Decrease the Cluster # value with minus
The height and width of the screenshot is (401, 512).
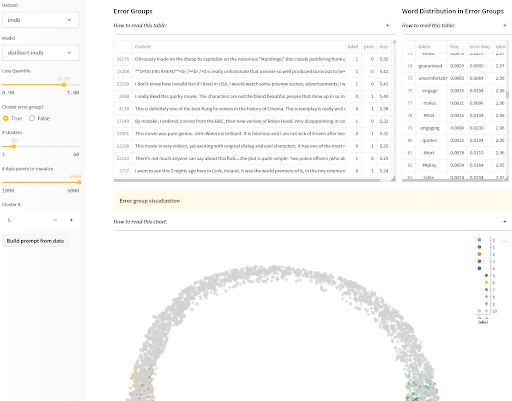coord(55,220)
